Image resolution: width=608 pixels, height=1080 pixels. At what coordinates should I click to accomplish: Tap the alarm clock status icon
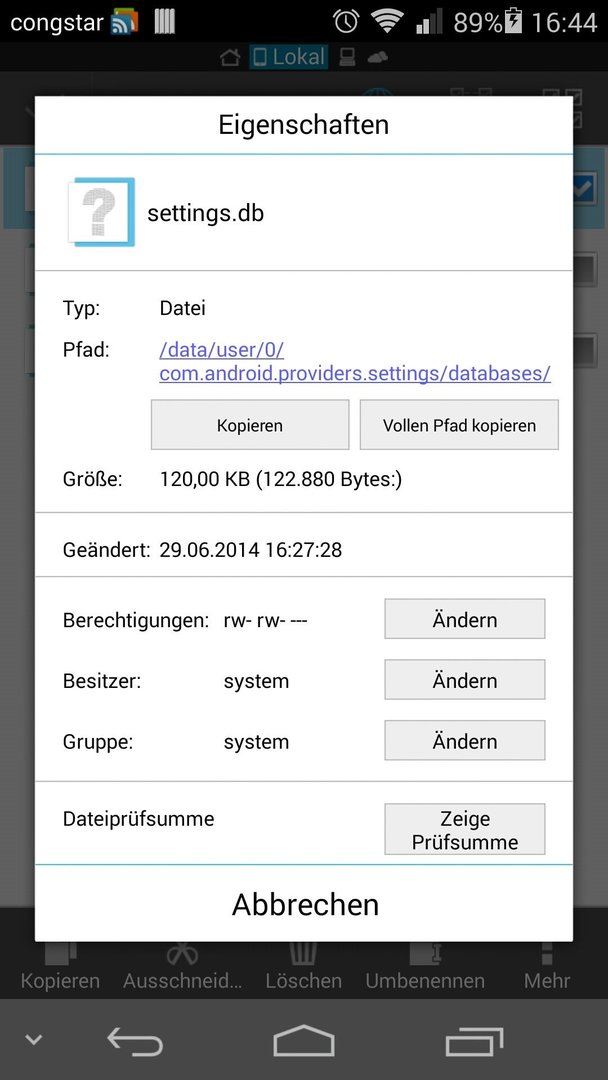(346, 22)
